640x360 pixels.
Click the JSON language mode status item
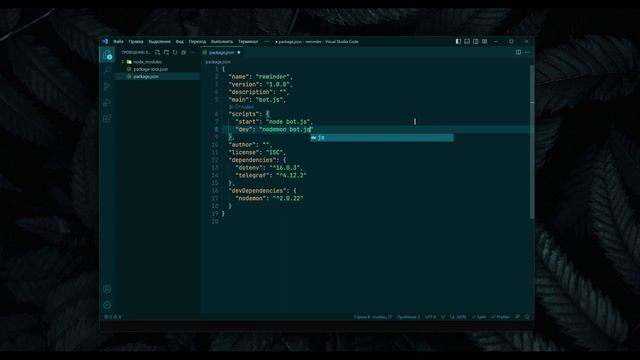[x=458, y=317]
